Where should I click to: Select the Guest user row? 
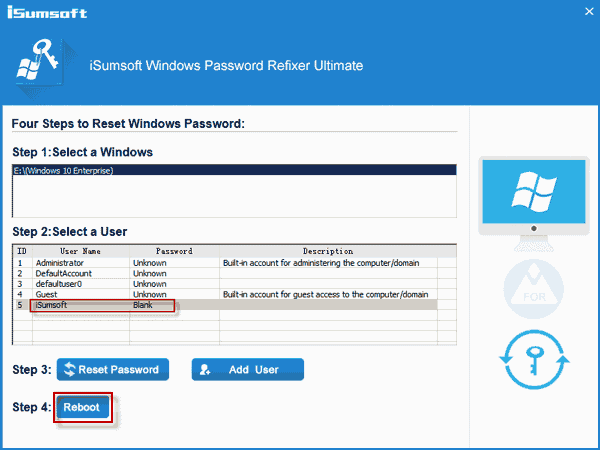(x=225, y=294)
